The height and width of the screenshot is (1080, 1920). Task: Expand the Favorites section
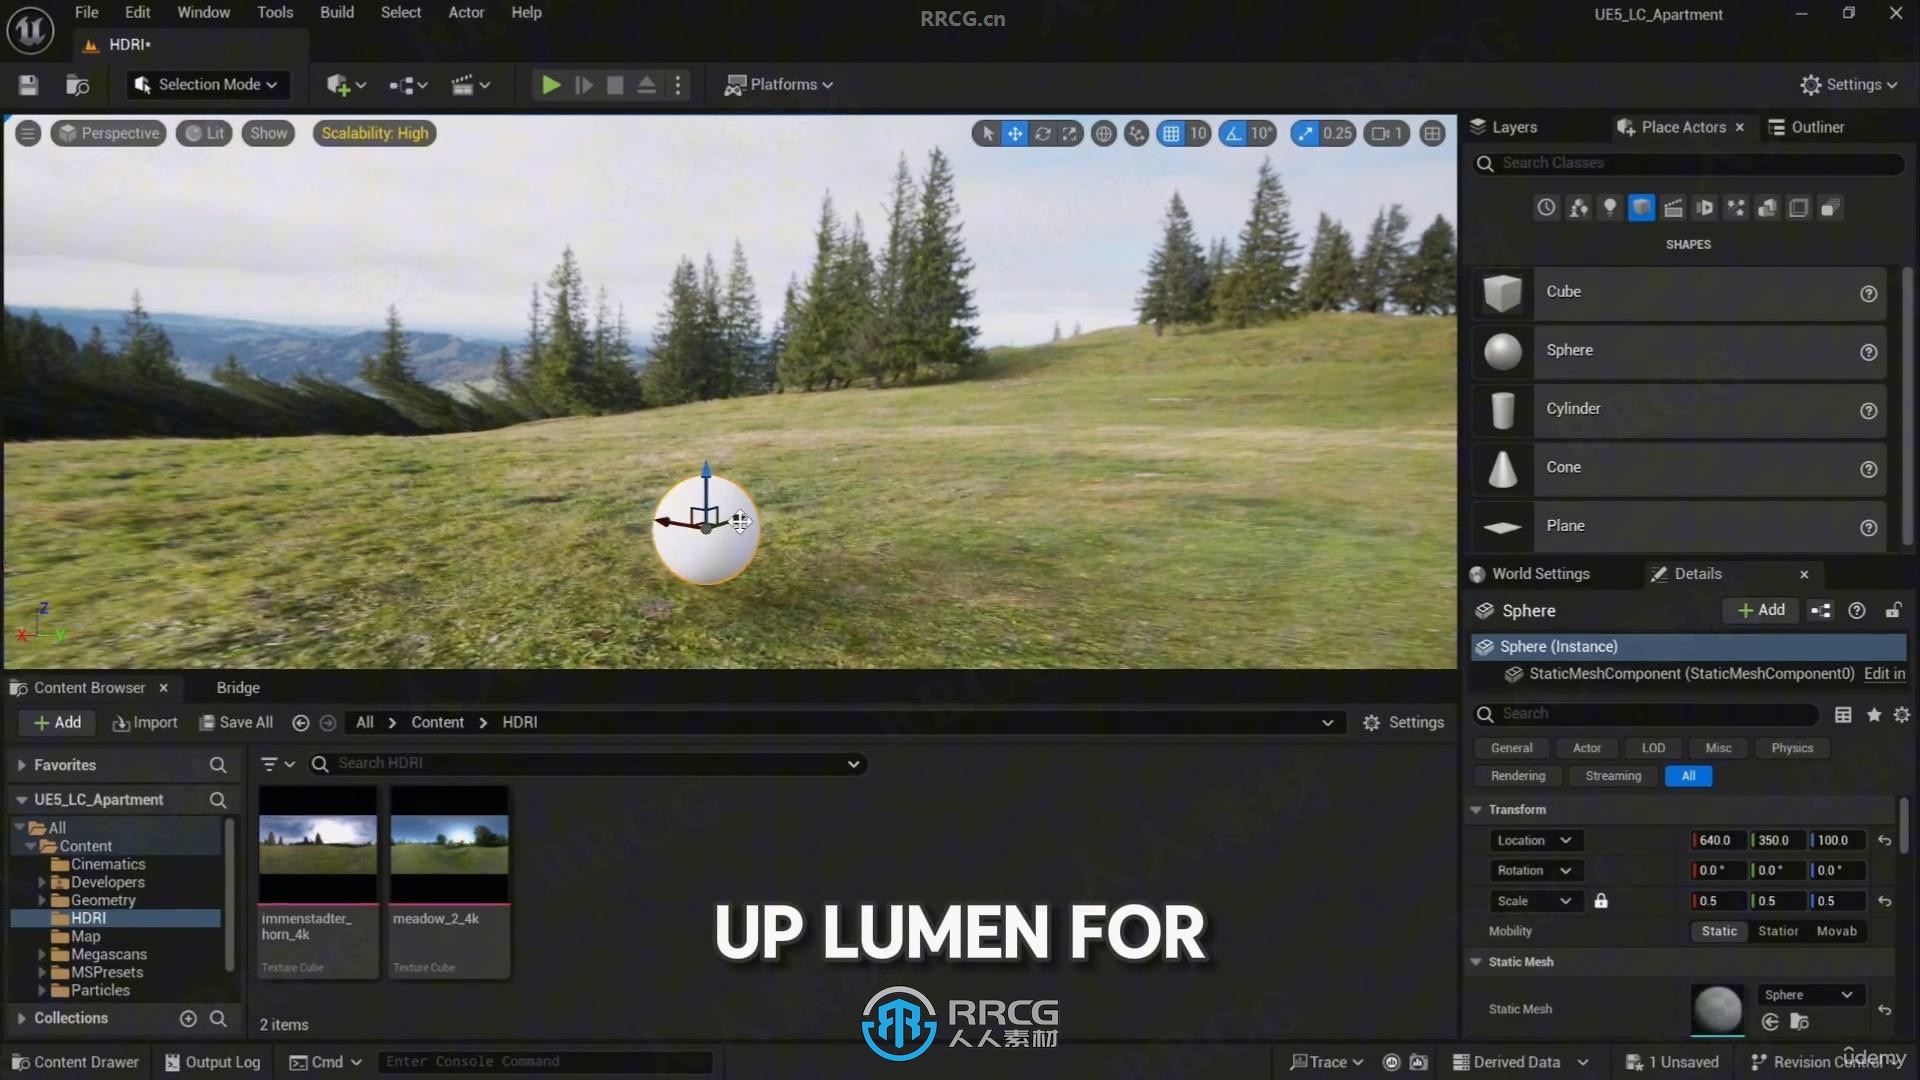[21, 765]
